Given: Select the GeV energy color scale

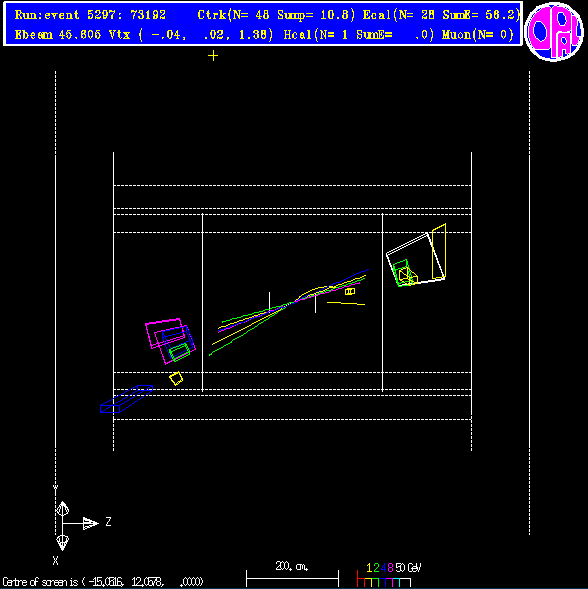Looking at the screenshot, I should 389,575.
